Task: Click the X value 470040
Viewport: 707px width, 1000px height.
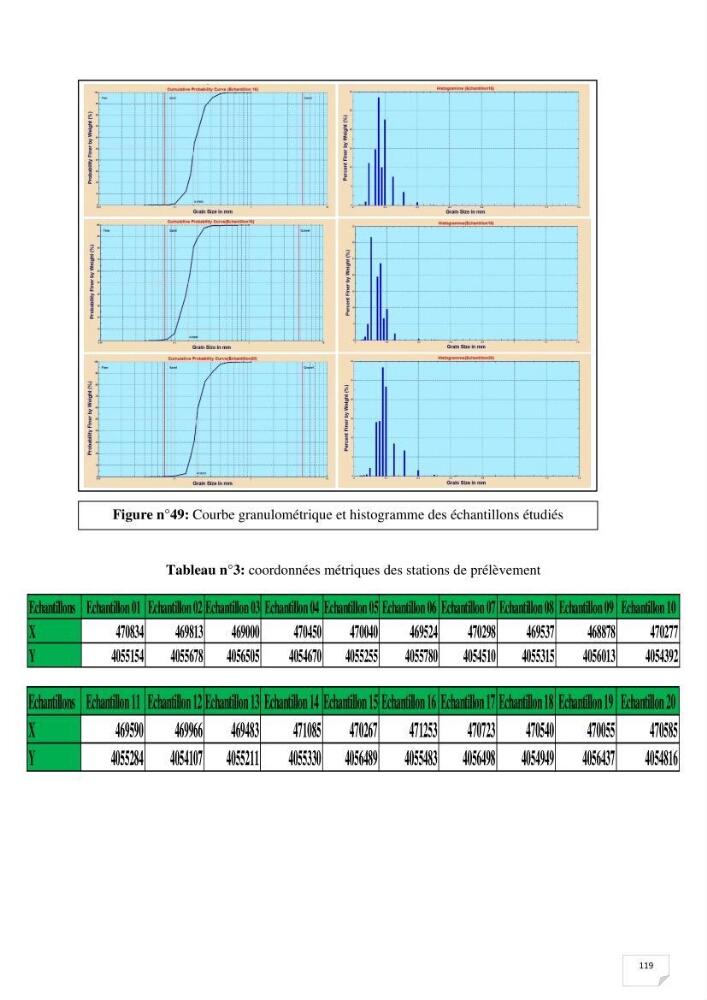Action: coord(364,632)
